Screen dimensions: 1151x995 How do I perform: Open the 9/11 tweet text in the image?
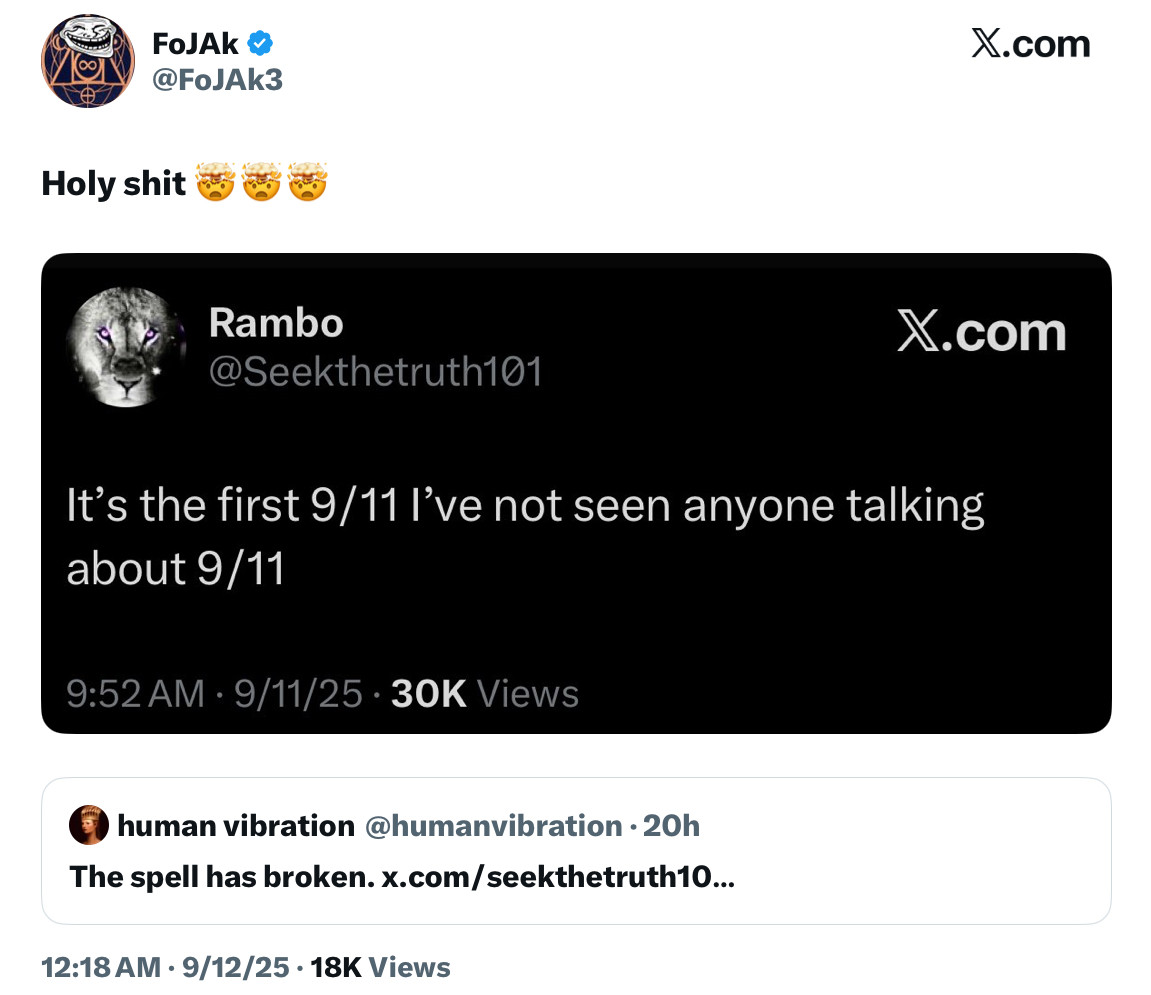tap(525, 537)
